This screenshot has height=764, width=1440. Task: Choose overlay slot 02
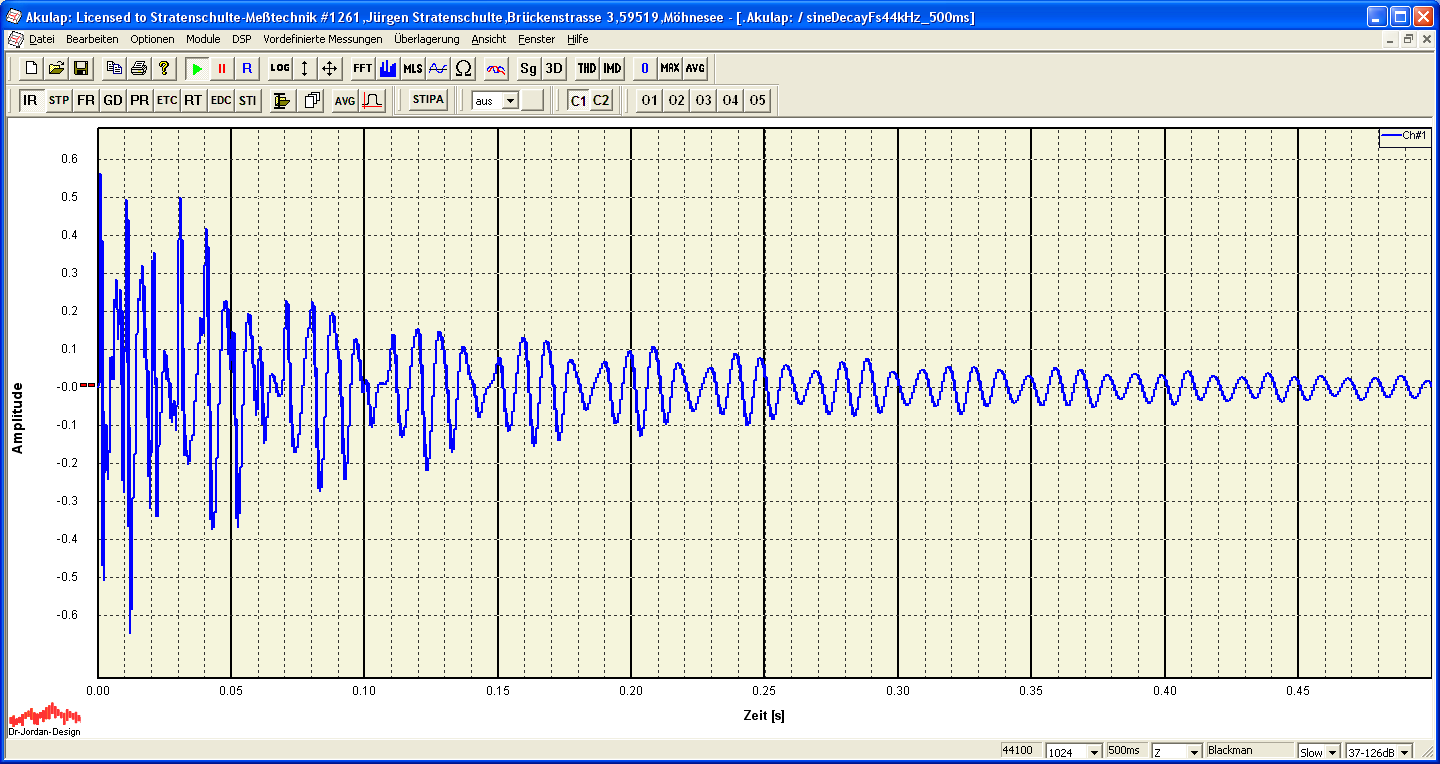pyautogui.click(x=677, y=101)
